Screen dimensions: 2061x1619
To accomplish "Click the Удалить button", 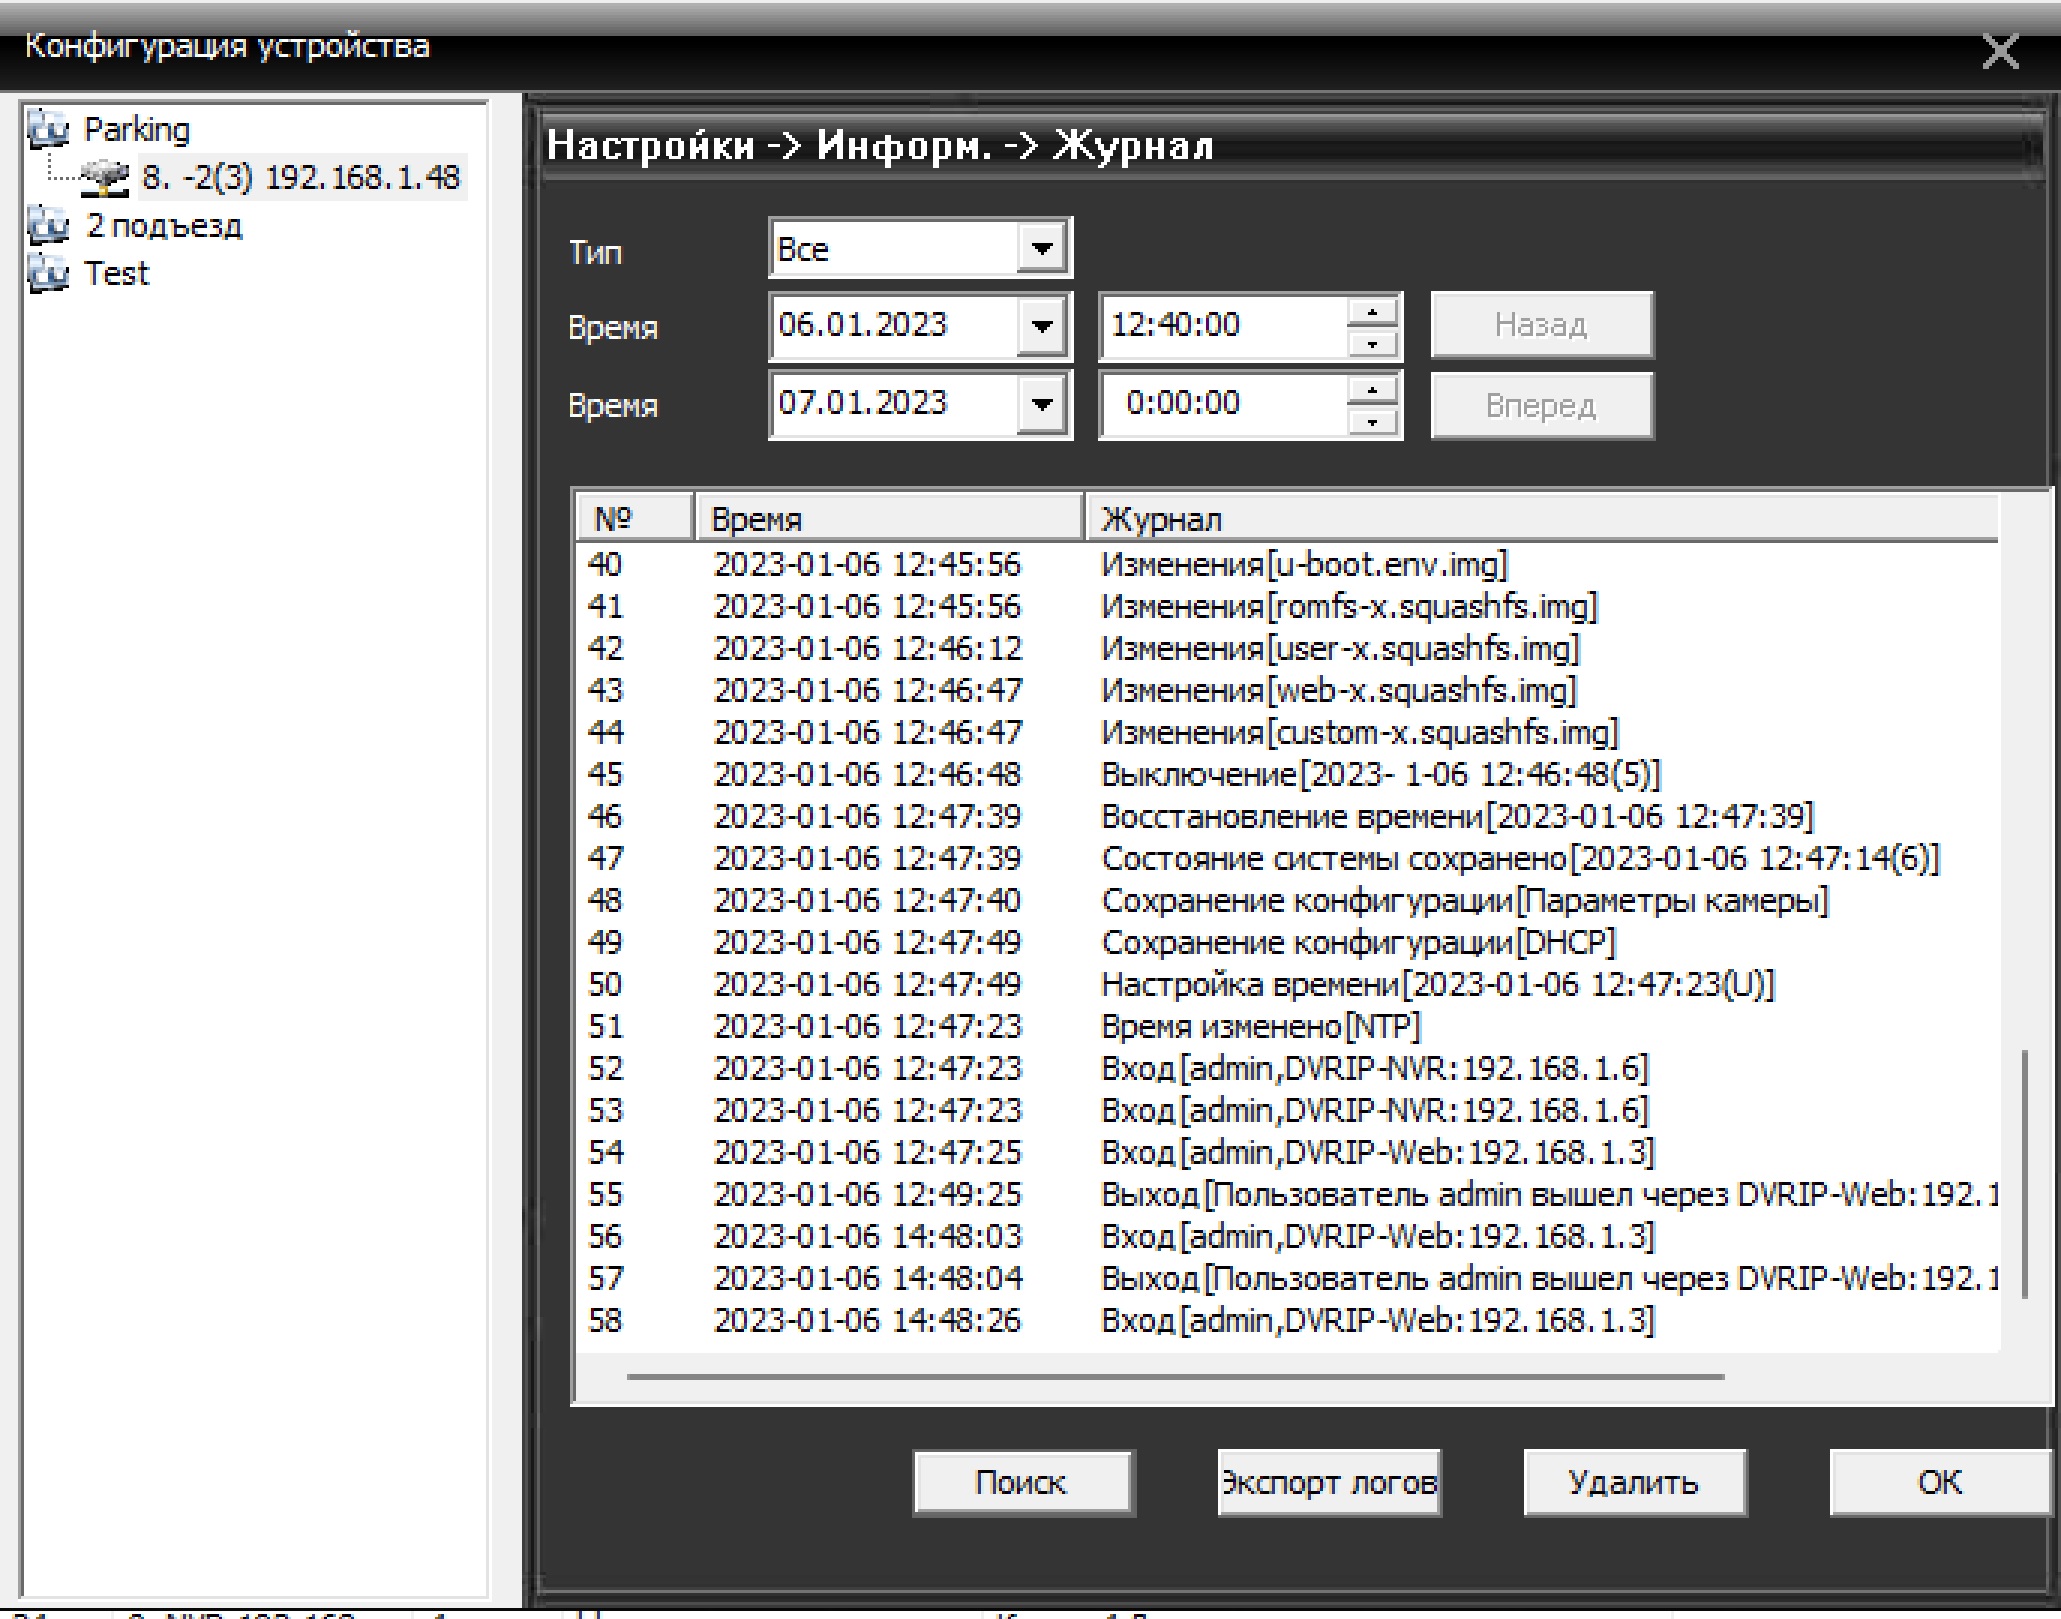I will pos(1634,1482).
